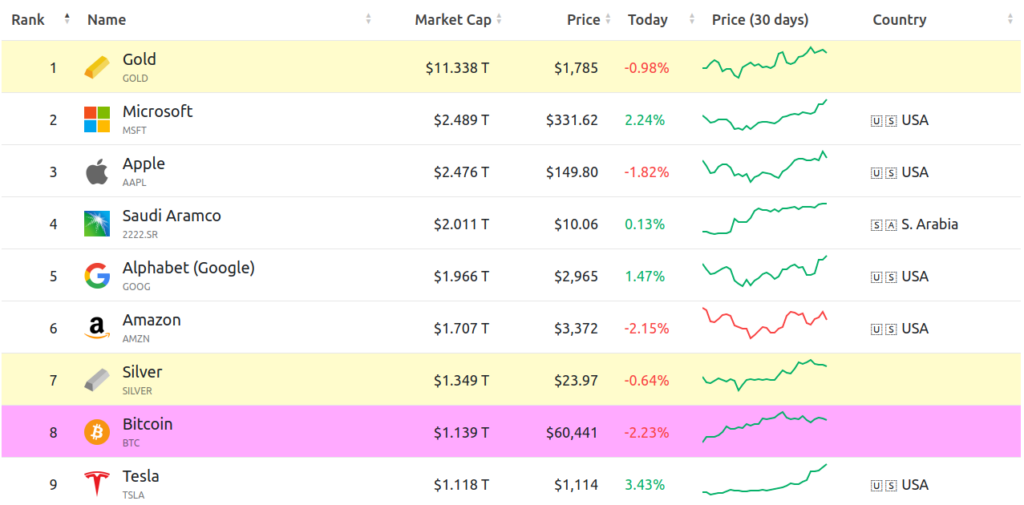1024x505 pixels.
Task: Open the Microsoft company link
Action: 157,112
